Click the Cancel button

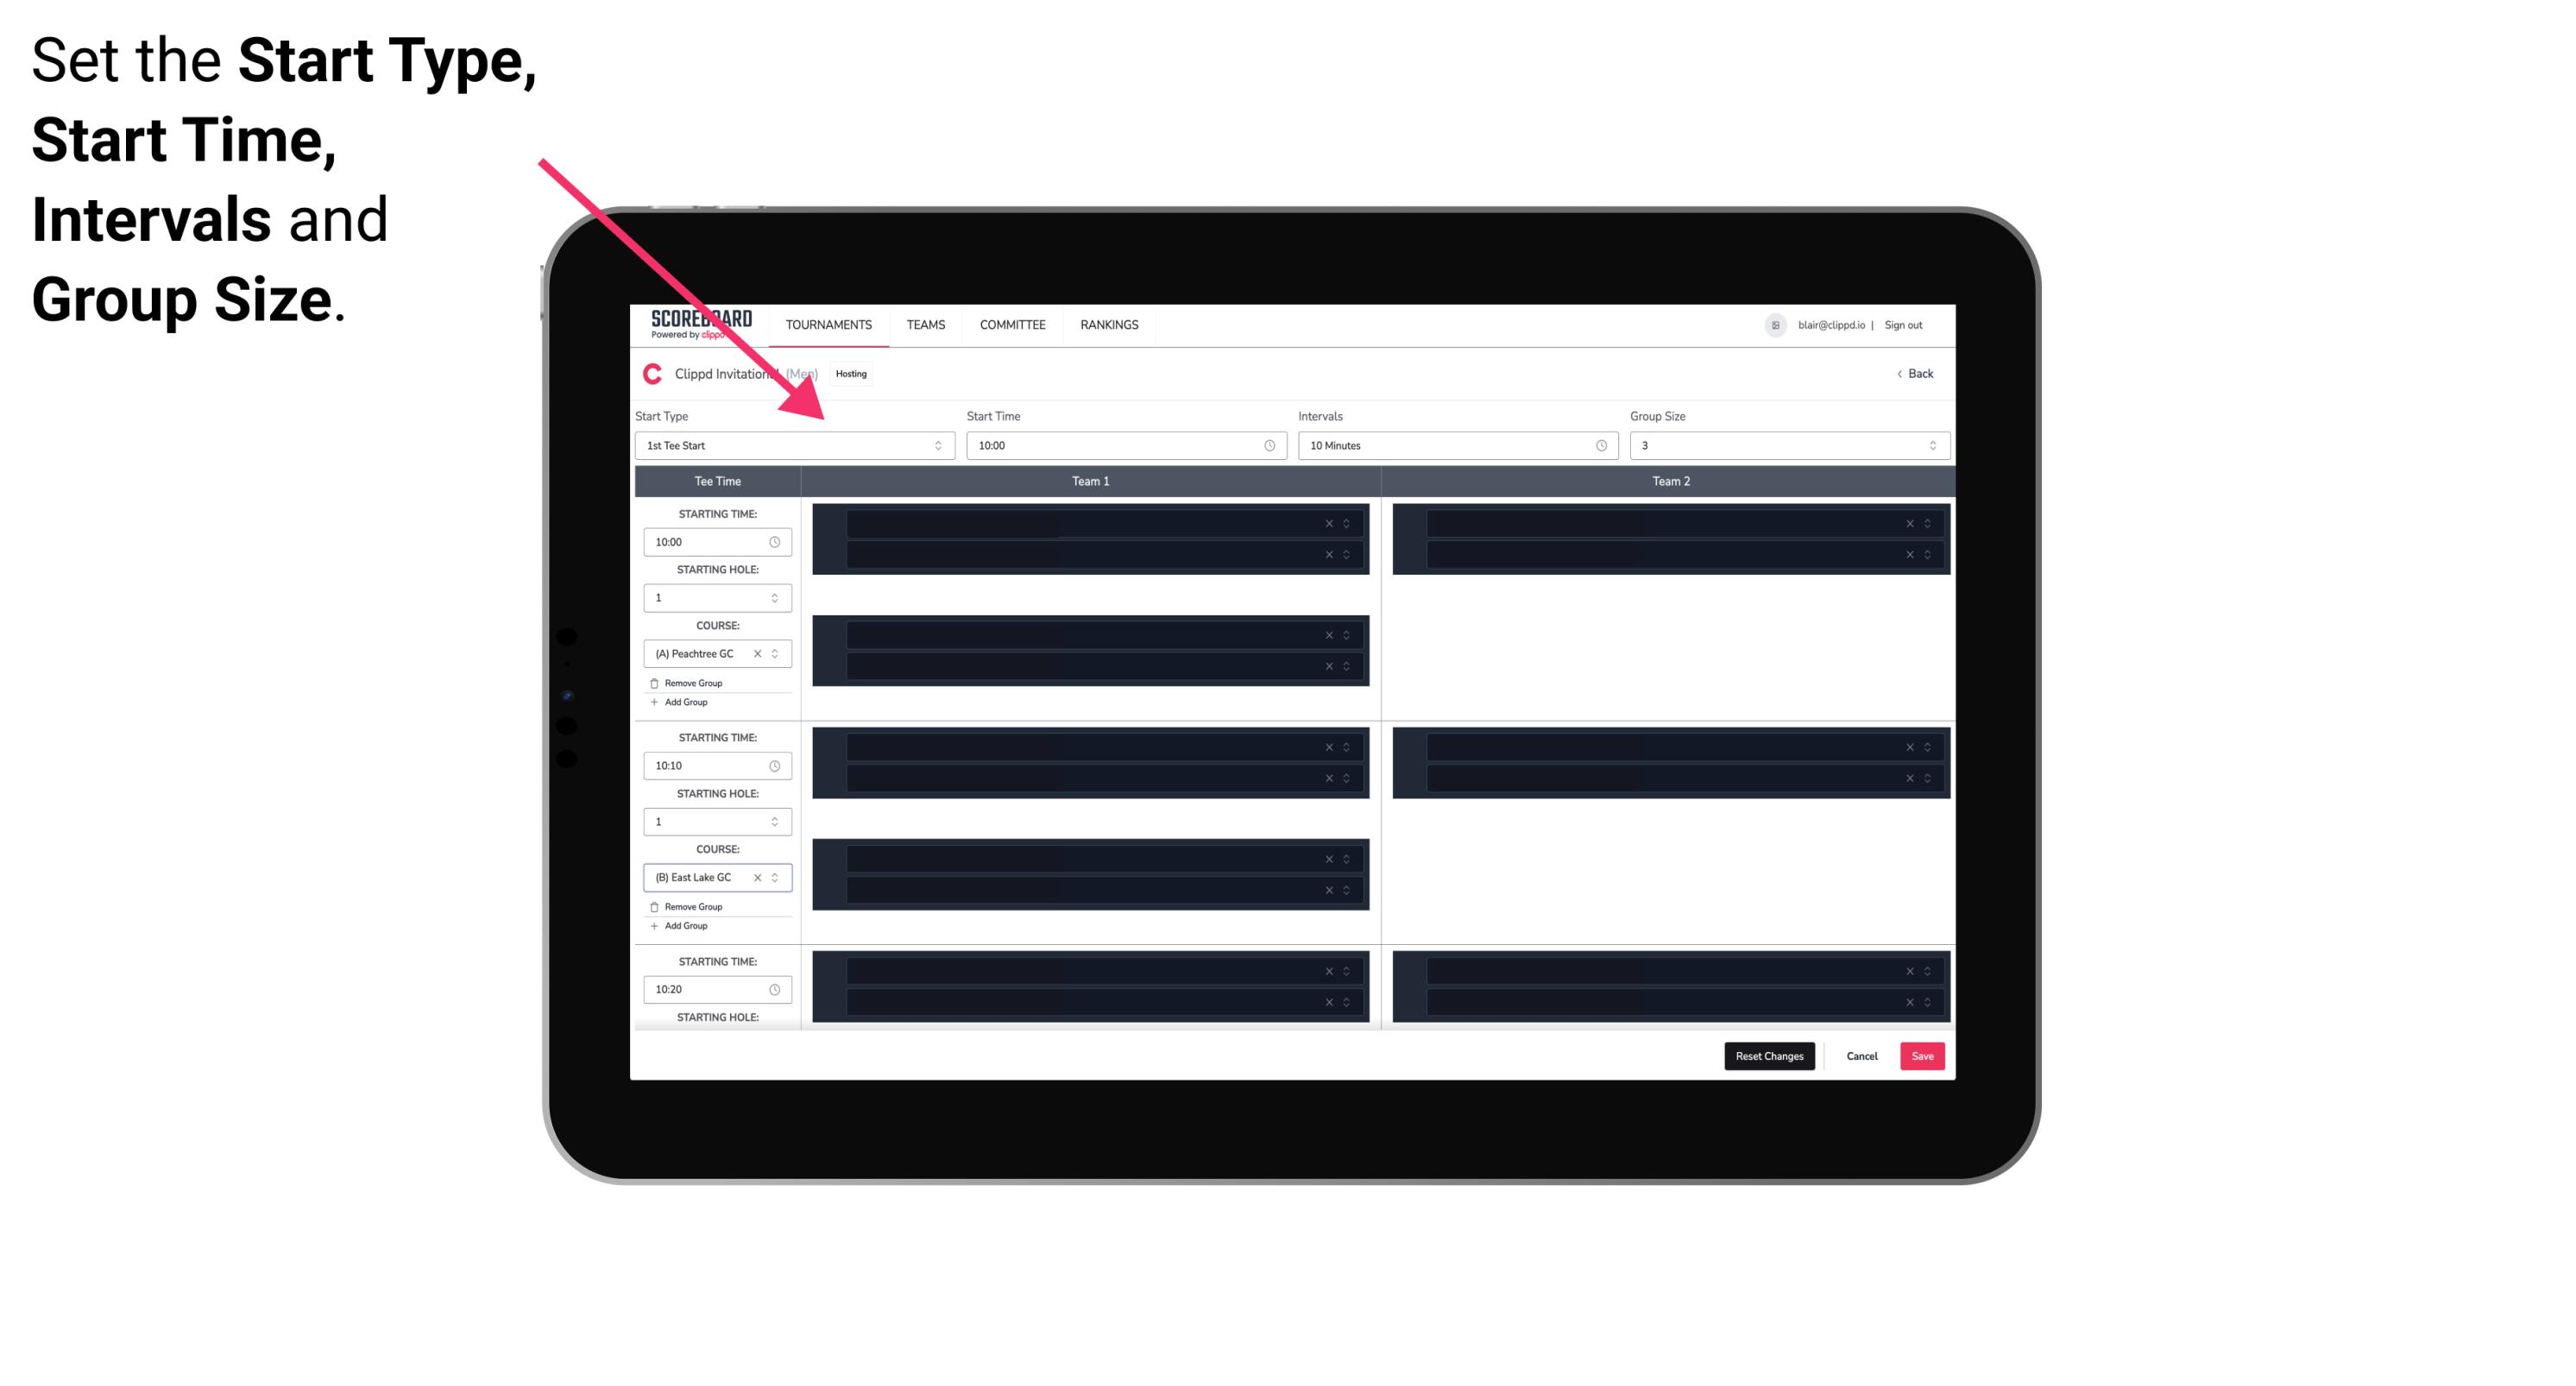click(1861, 1055)
